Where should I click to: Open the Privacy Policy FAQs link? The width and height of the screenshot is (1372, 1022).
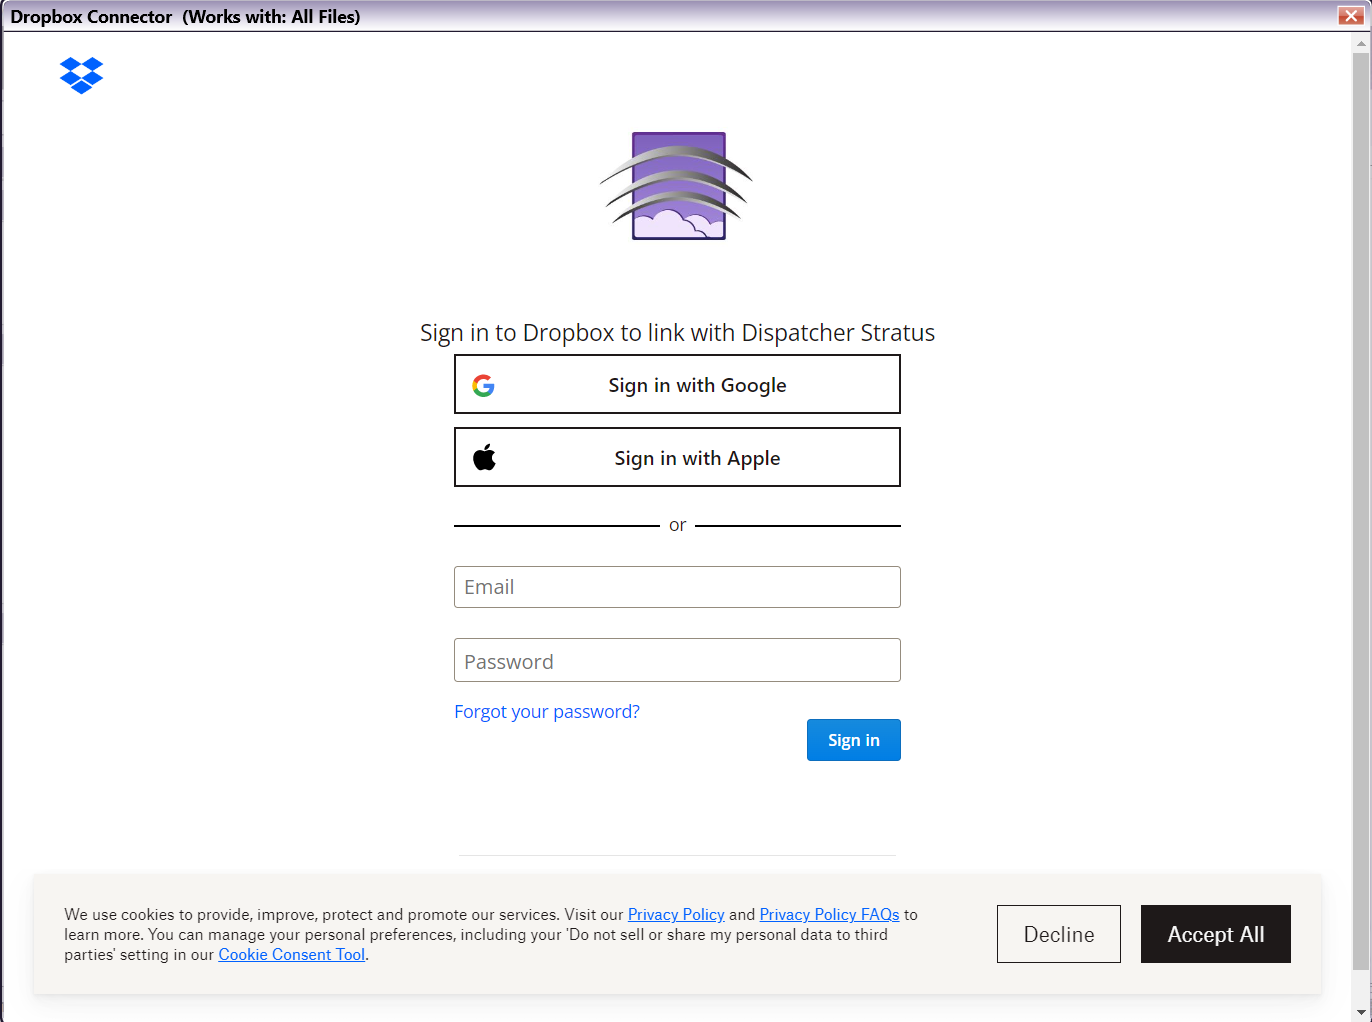point(830,914)
